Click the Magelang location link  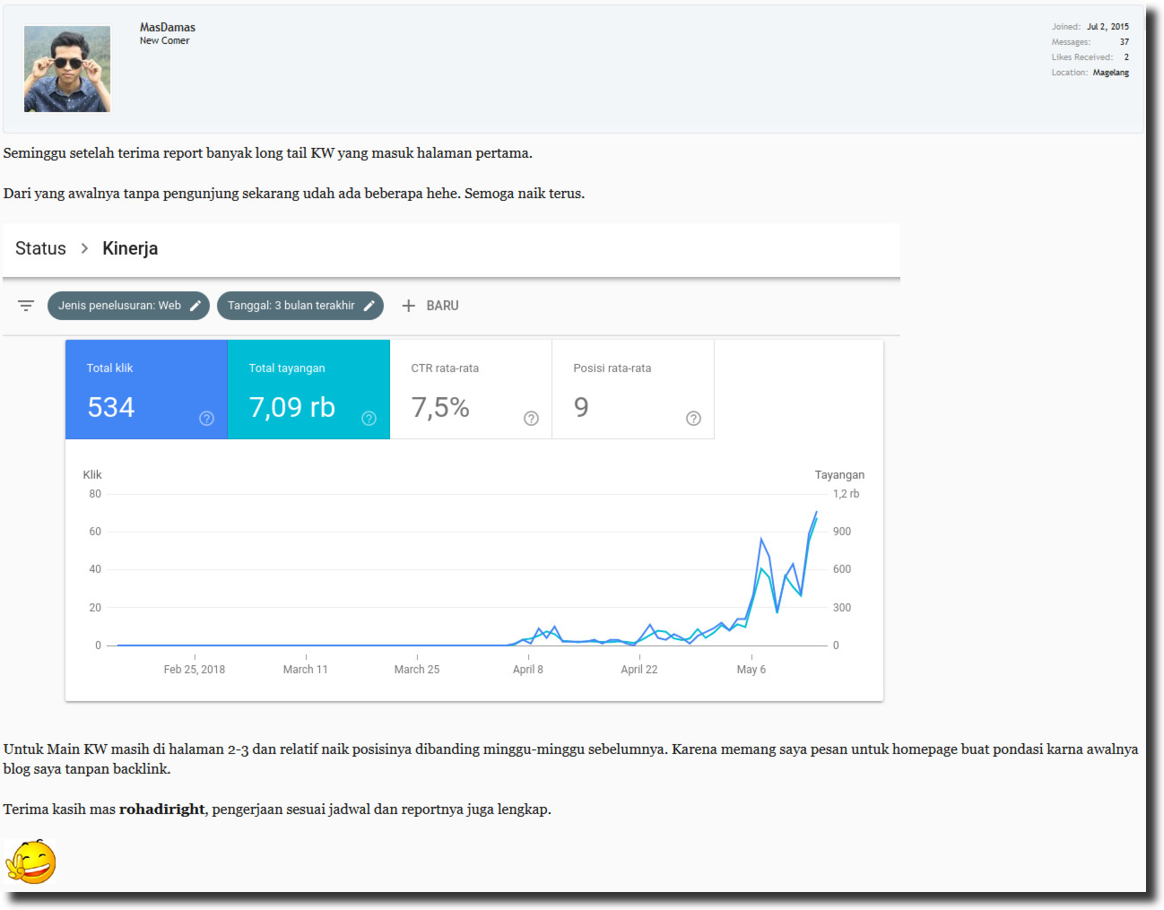point(1111,73)
